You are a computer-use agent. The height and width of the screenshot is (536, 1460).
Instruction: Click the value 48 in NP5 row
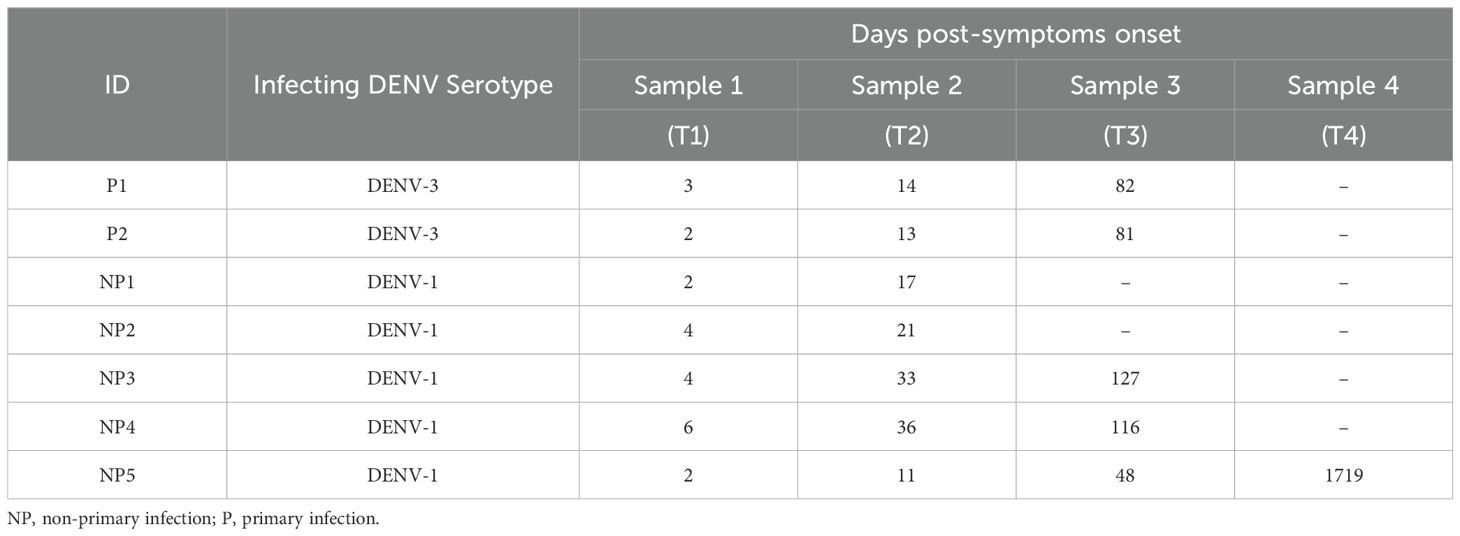(x=1125, y=476)
